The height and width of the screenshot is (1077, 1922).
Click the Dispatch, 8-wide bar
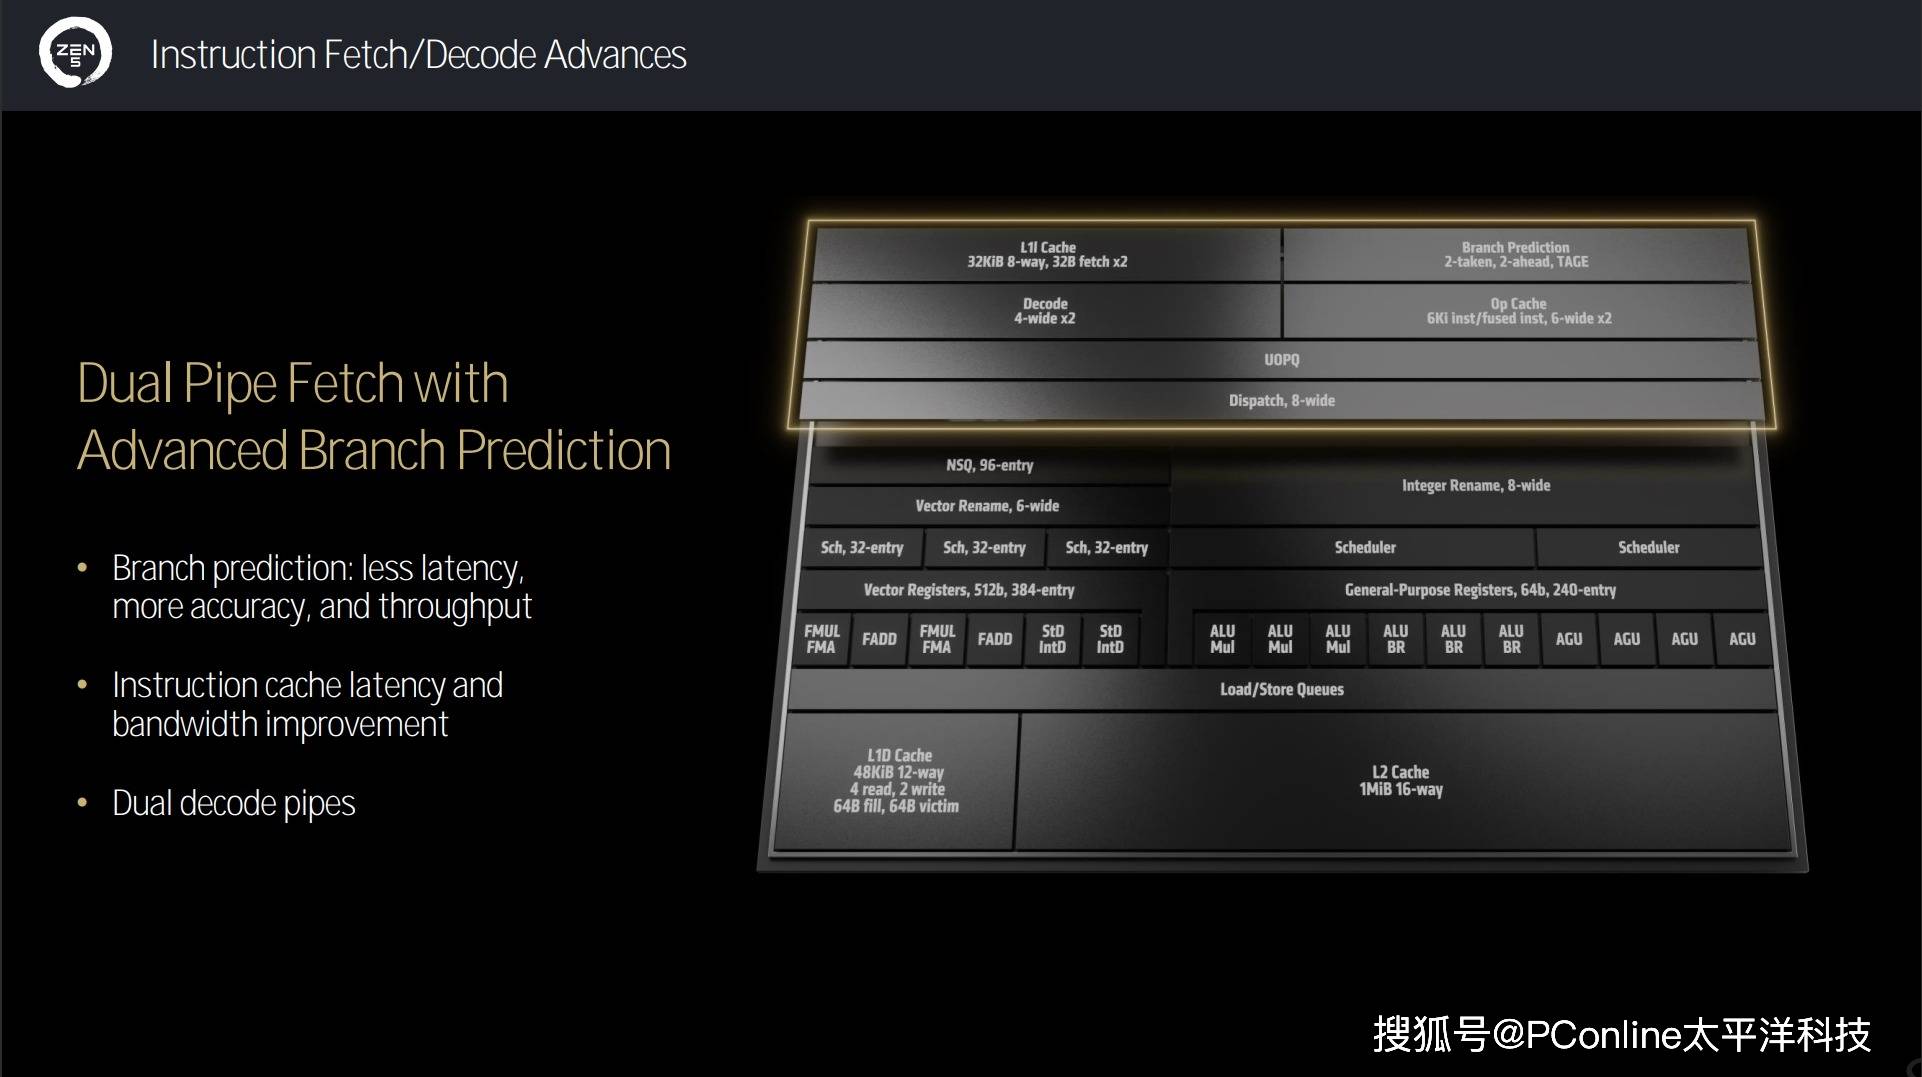point(1281,401)
